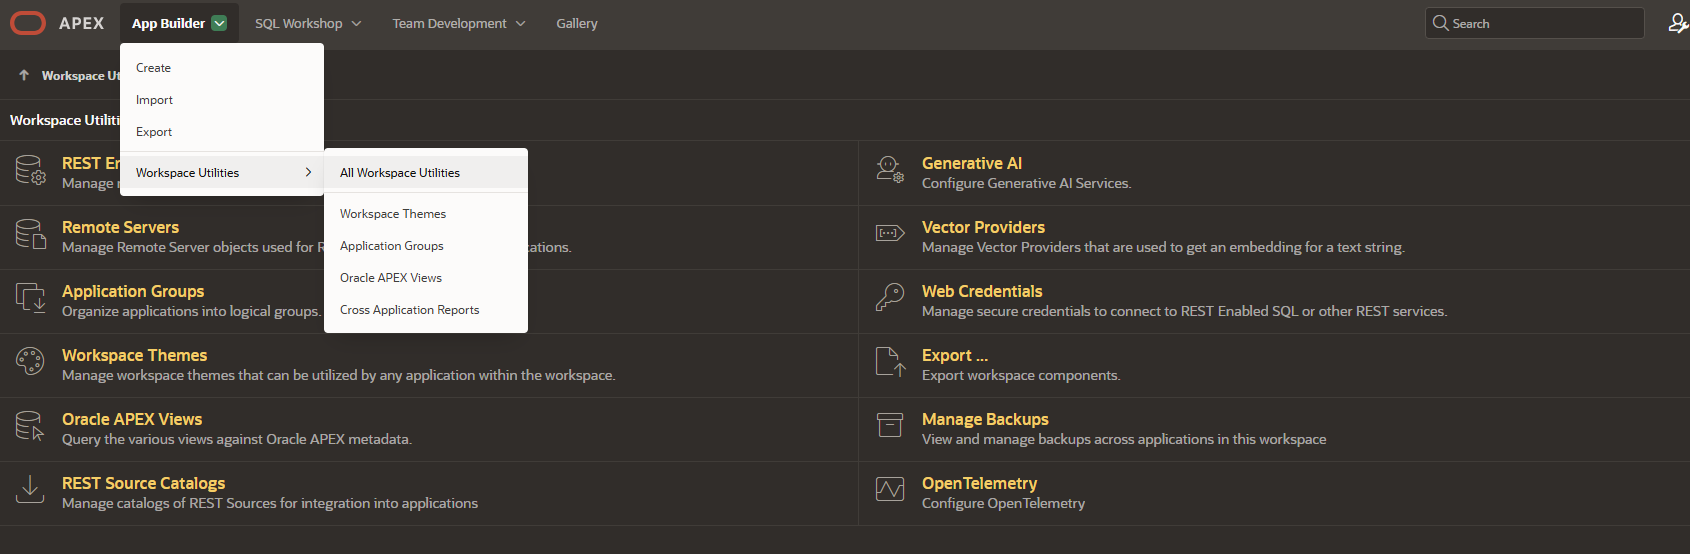Image resolution: width=1690 pixels, height=554 pixels.
Task: Open the REST Source Catalogs link
Action: (143, 483)
